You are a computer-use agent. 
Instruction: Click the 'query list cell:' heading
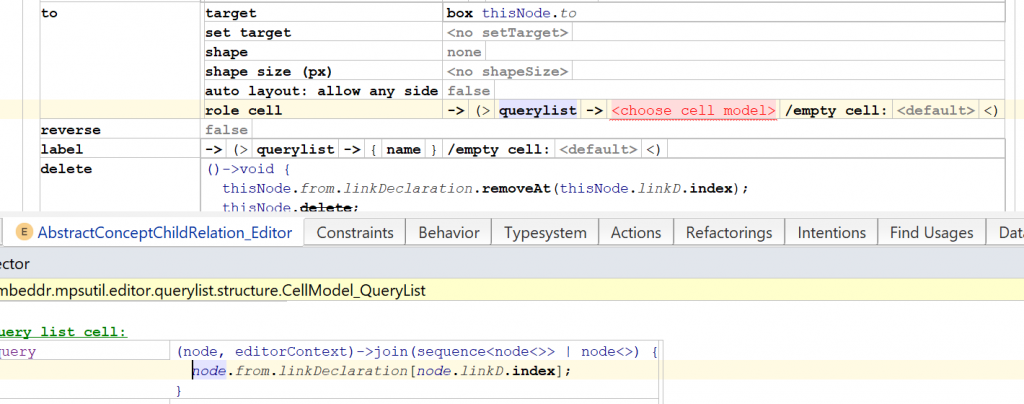point(63,332)
